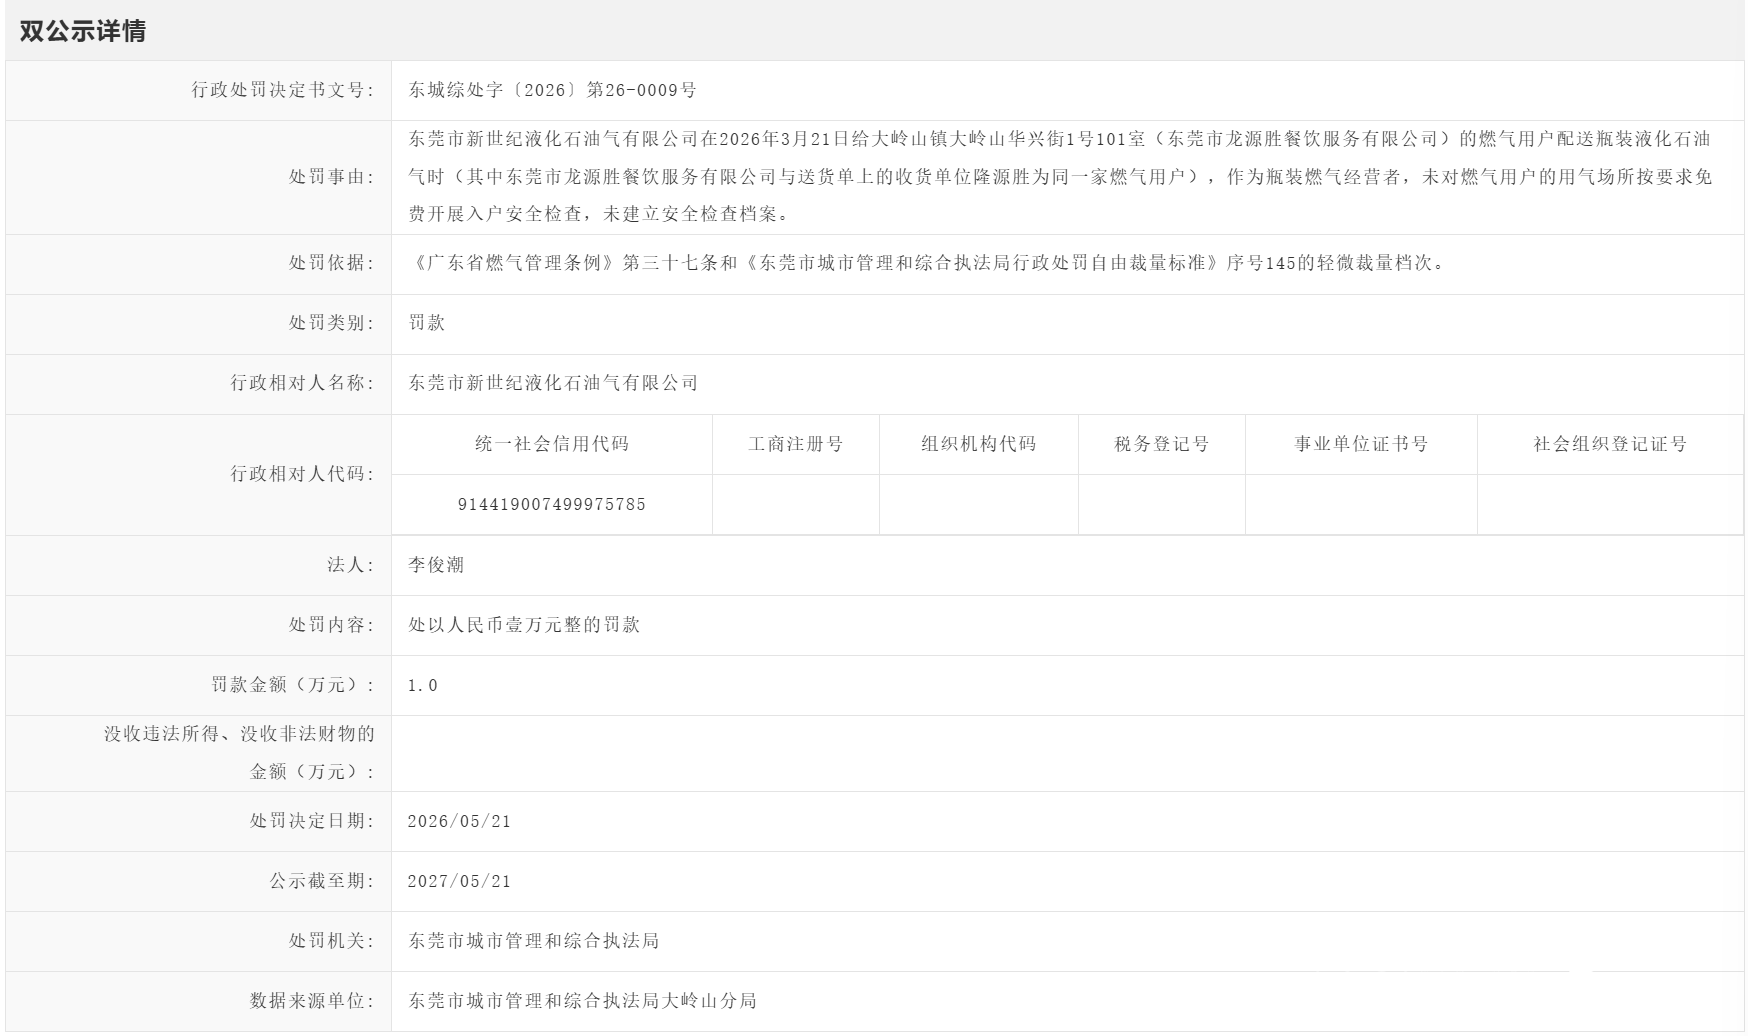1748x1036 pixels.
Task: Click the 税务登记号 column header
Action: tap(1162, 444)
